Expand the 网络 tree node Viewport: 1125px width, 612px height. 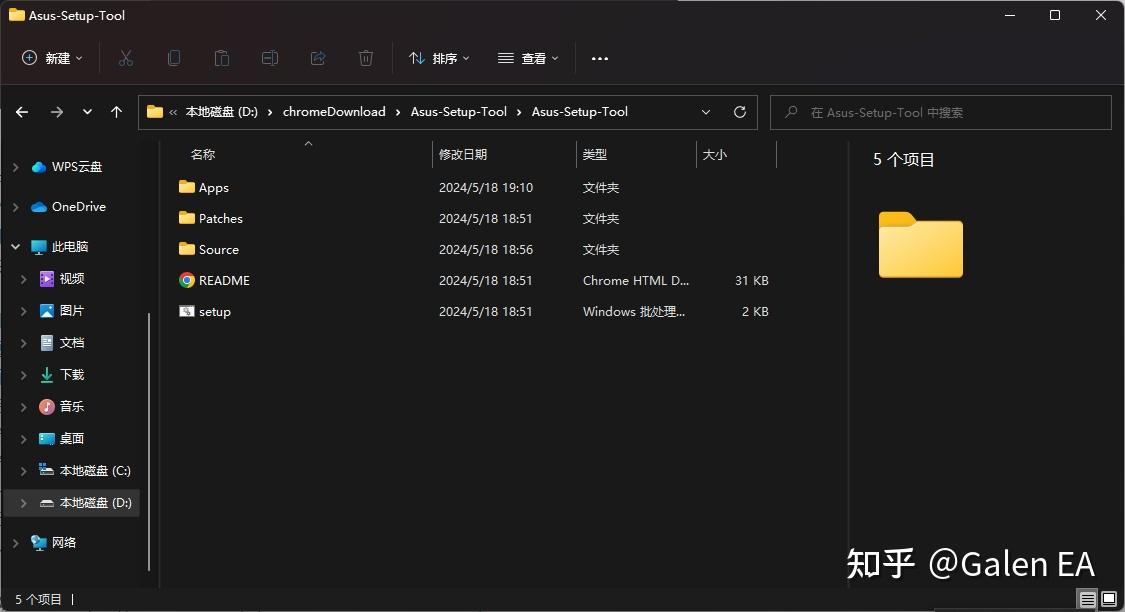click(x=16, y=542)
